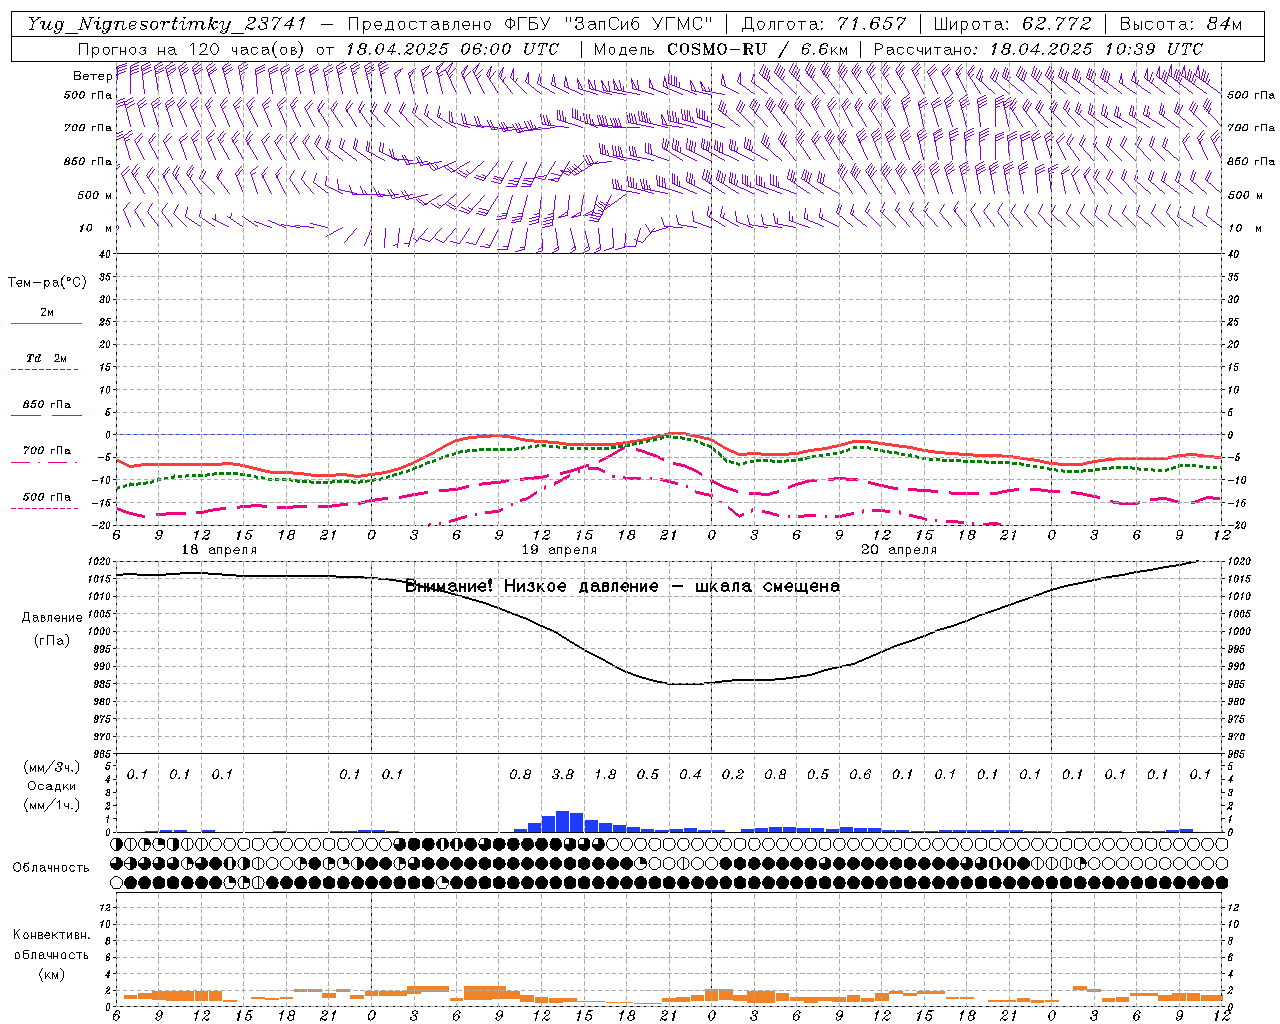The image size is (1280, 1024).
Task: Click the Тем-ра(°C) axis title
Action: pyautogui.click(x=47, y=283)
